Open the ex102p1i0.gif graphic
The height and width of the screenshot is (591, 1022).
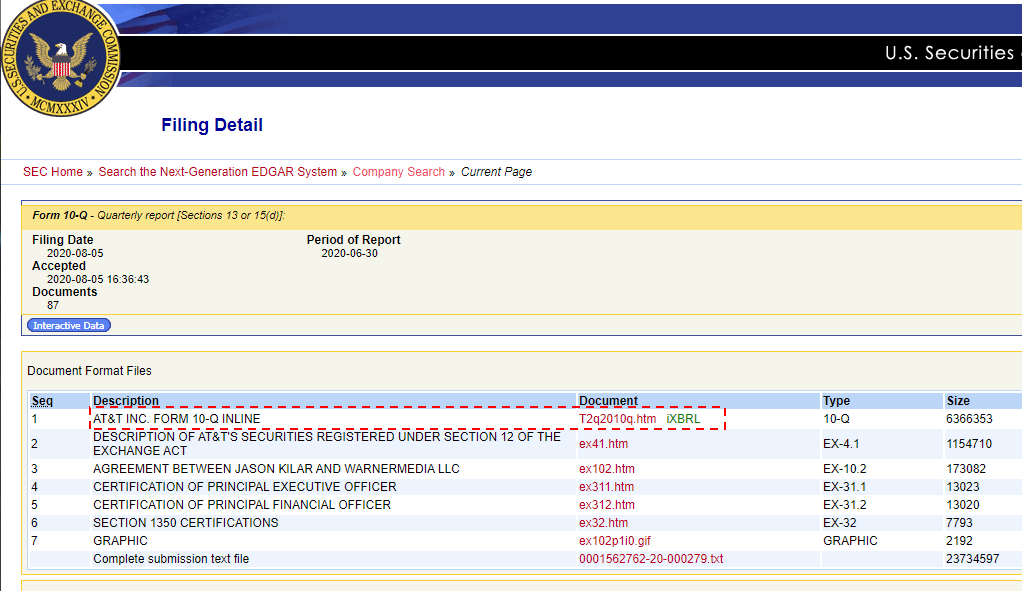point(615,541)
